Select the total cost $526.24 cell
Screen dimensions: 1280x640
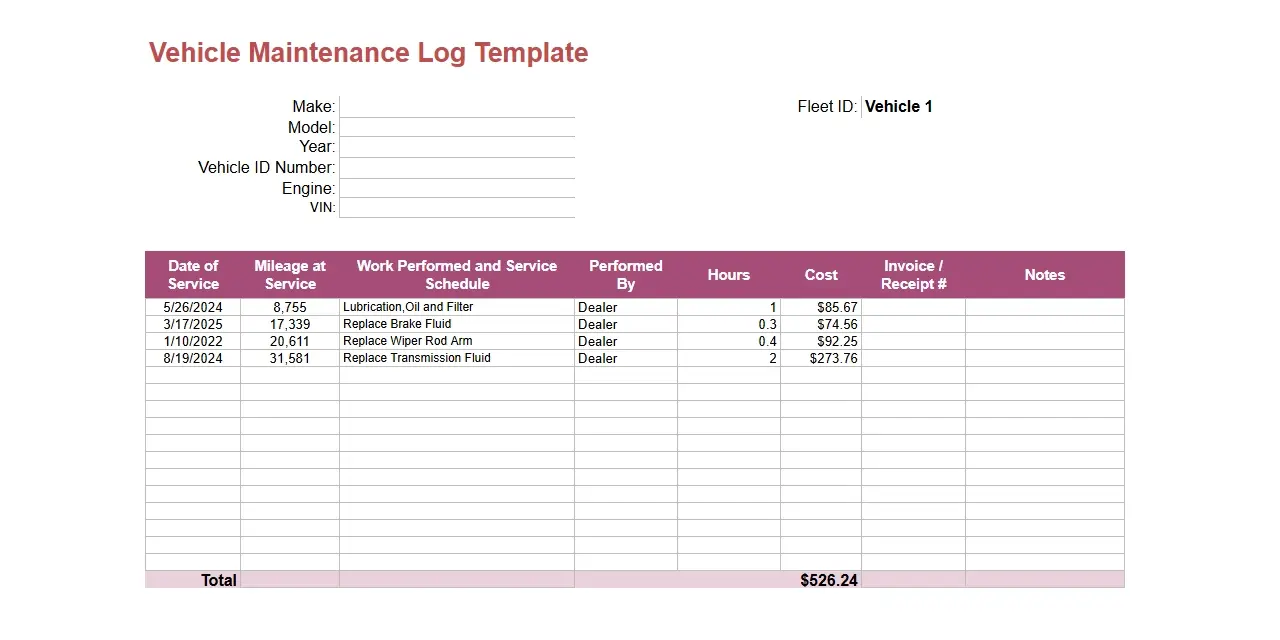(x=821, y=580)
